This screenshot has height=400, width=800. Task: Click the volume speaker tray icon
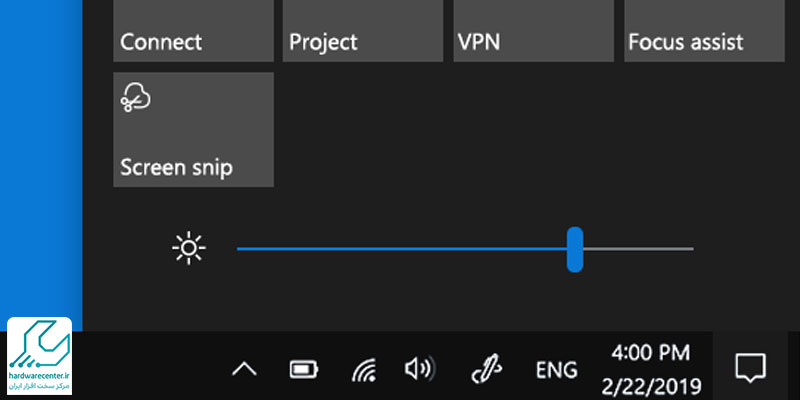tap(420, 368)
